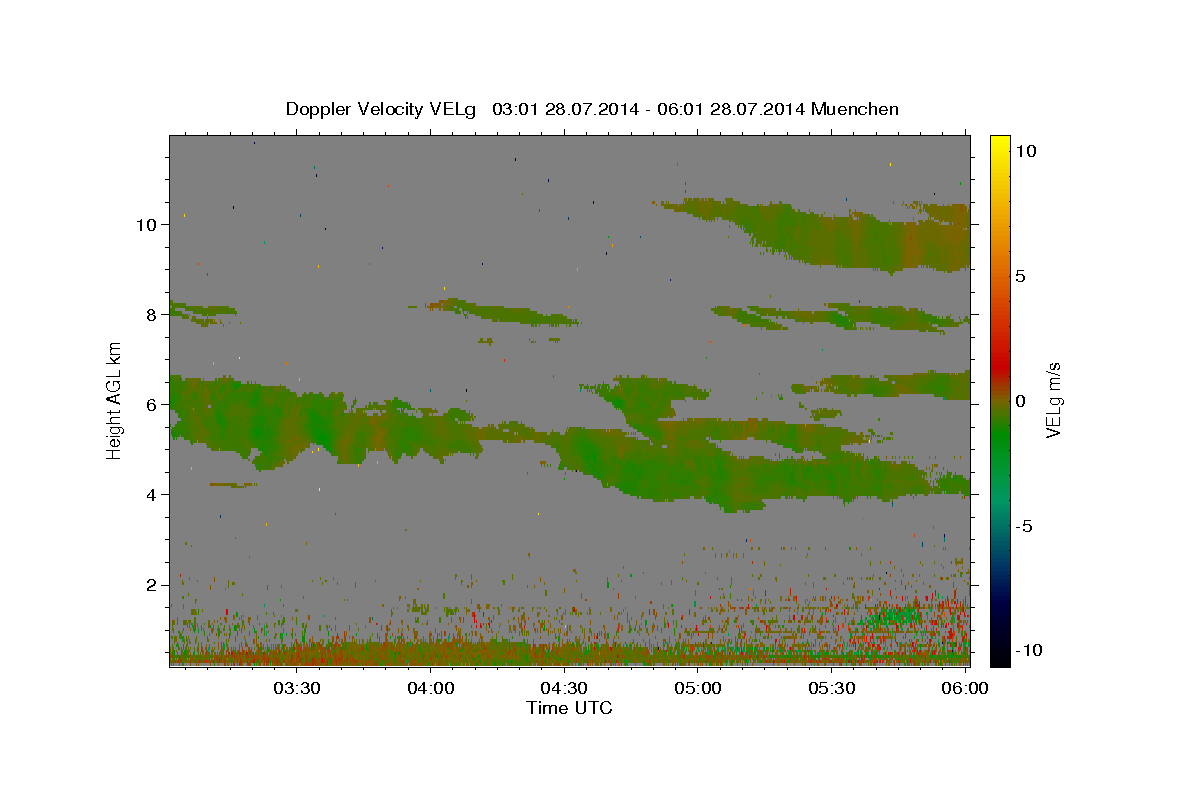Click the colorbar value 0
The width and height of the screenshot is (1200, 800).
(x=1021, y=401)
